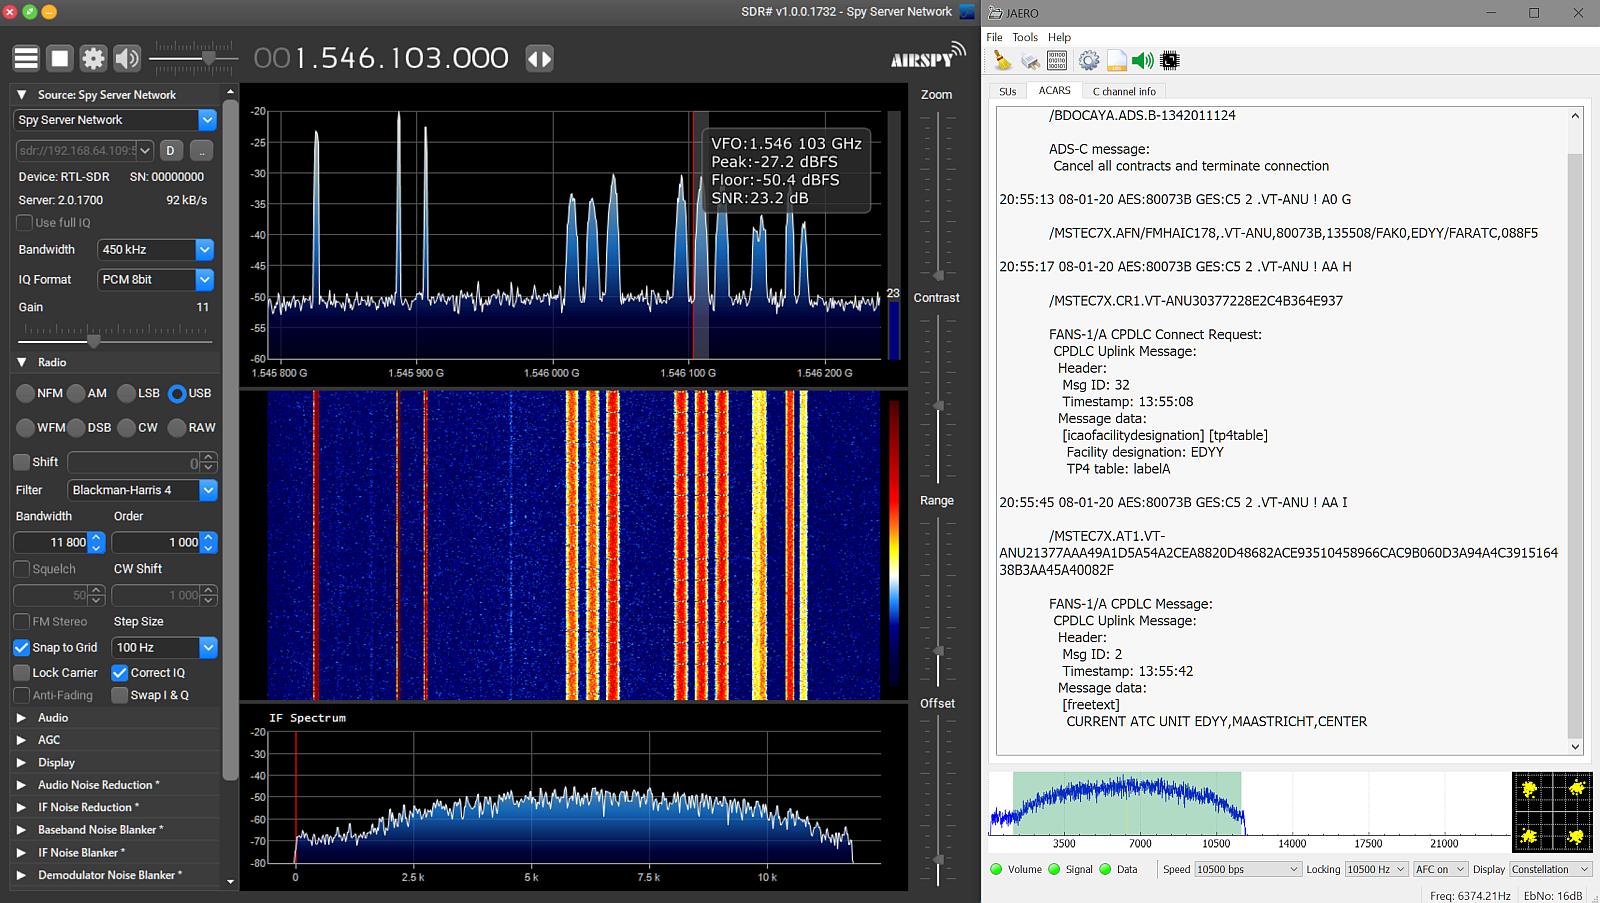This screenshot has height=903, width=1600.
Task: Enable the Use full IQ checkbox
Action: click(x=24, y=222)
